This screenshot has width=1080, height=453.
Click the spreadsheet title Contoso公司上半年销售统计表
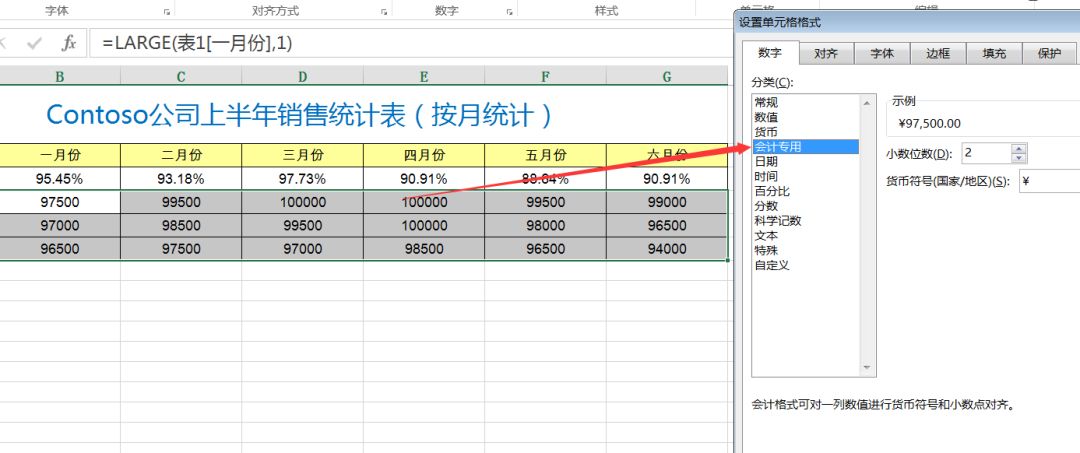coord(300,115)
